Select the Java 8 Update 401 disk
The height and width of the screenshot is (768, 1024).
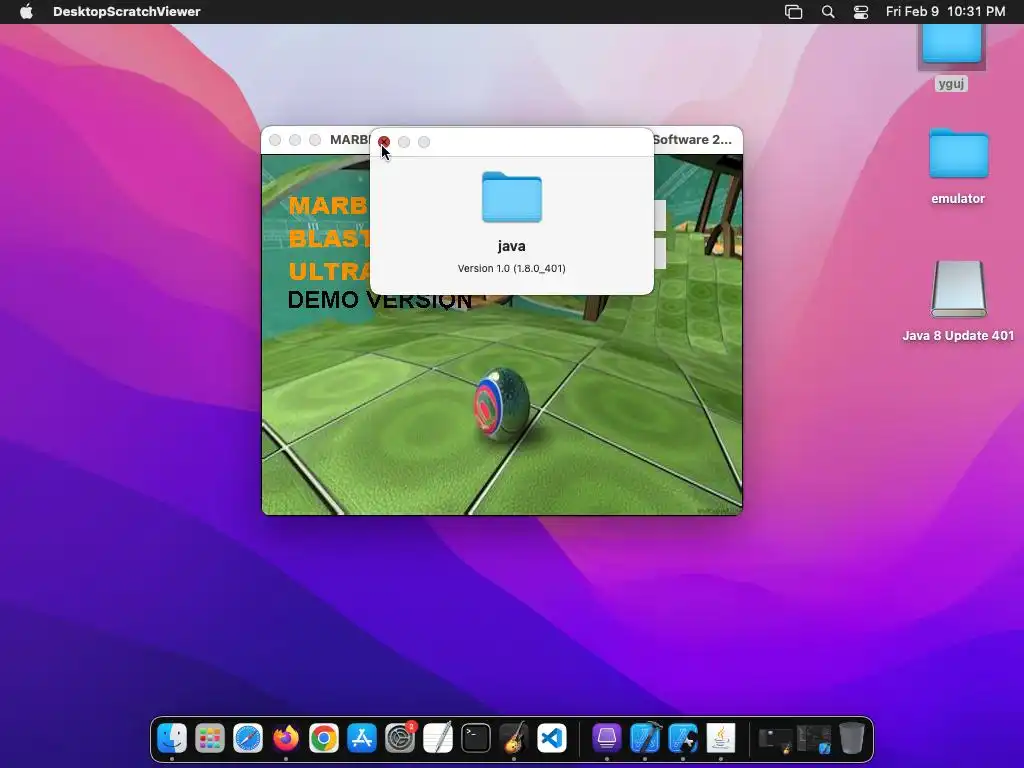[x=958, y=289]
